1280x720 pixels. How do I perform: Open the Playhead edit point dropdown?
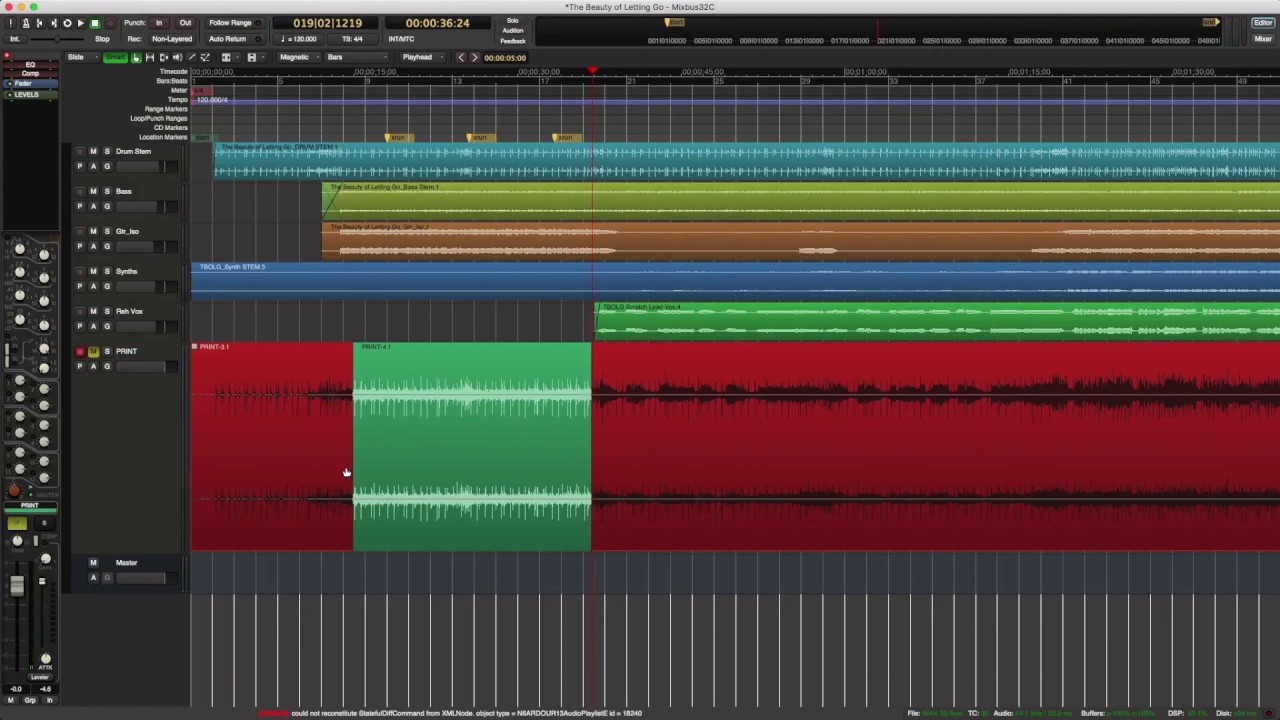[x=423, y=57]
